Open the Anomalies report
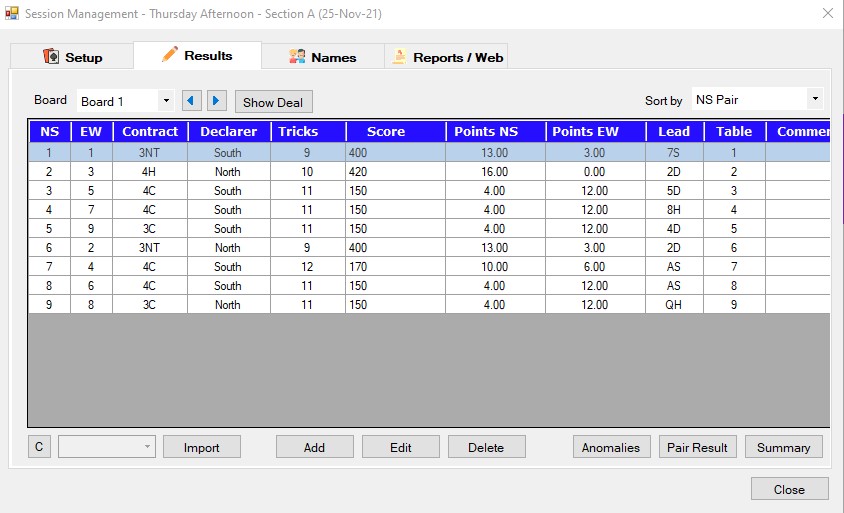This screenshot has height=513, width=844. [610, 447]
